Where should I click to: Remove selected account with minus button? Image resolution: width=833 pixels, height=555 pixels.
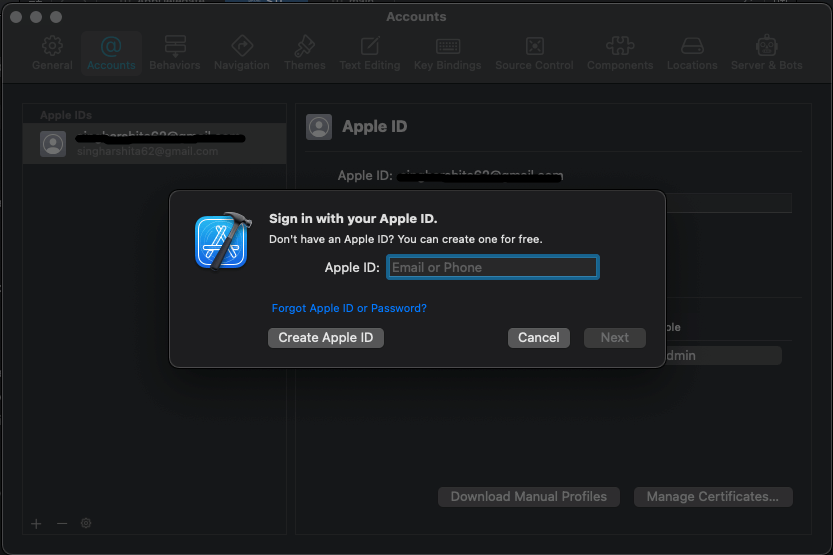(62, 524)
